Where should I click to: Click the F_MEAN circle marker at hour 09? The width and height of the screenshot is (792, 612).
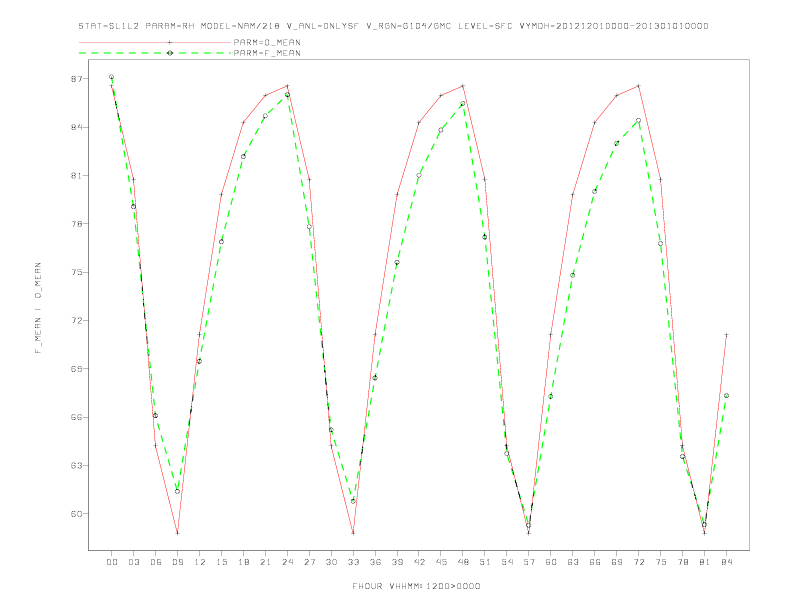pyautogui.click(x=177, y=491)
